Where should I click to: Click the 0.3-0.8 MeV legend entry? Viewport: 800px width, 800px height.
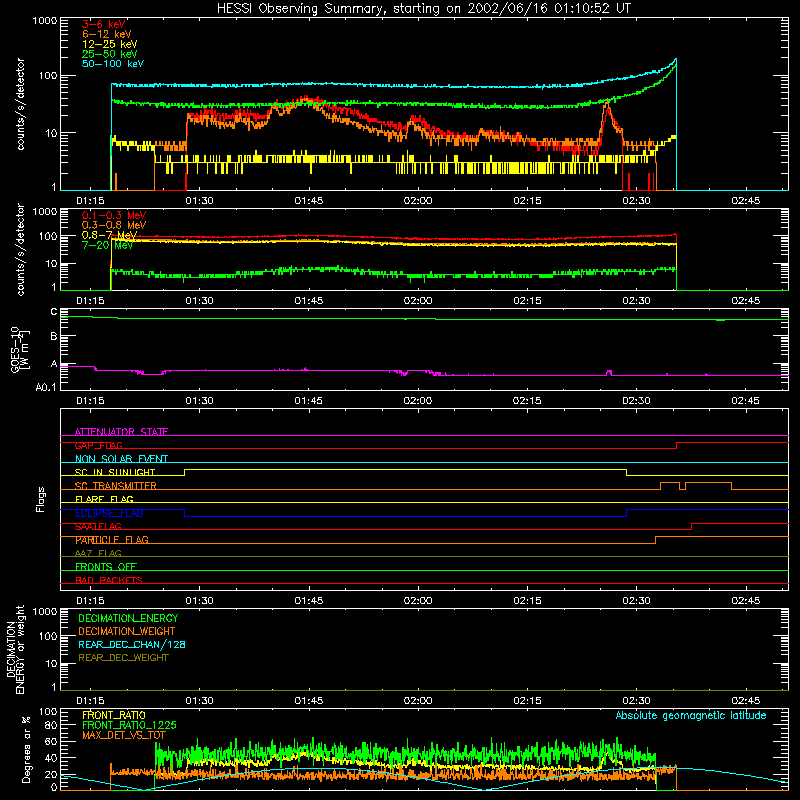pyautogui.click(x=114, y=225)
